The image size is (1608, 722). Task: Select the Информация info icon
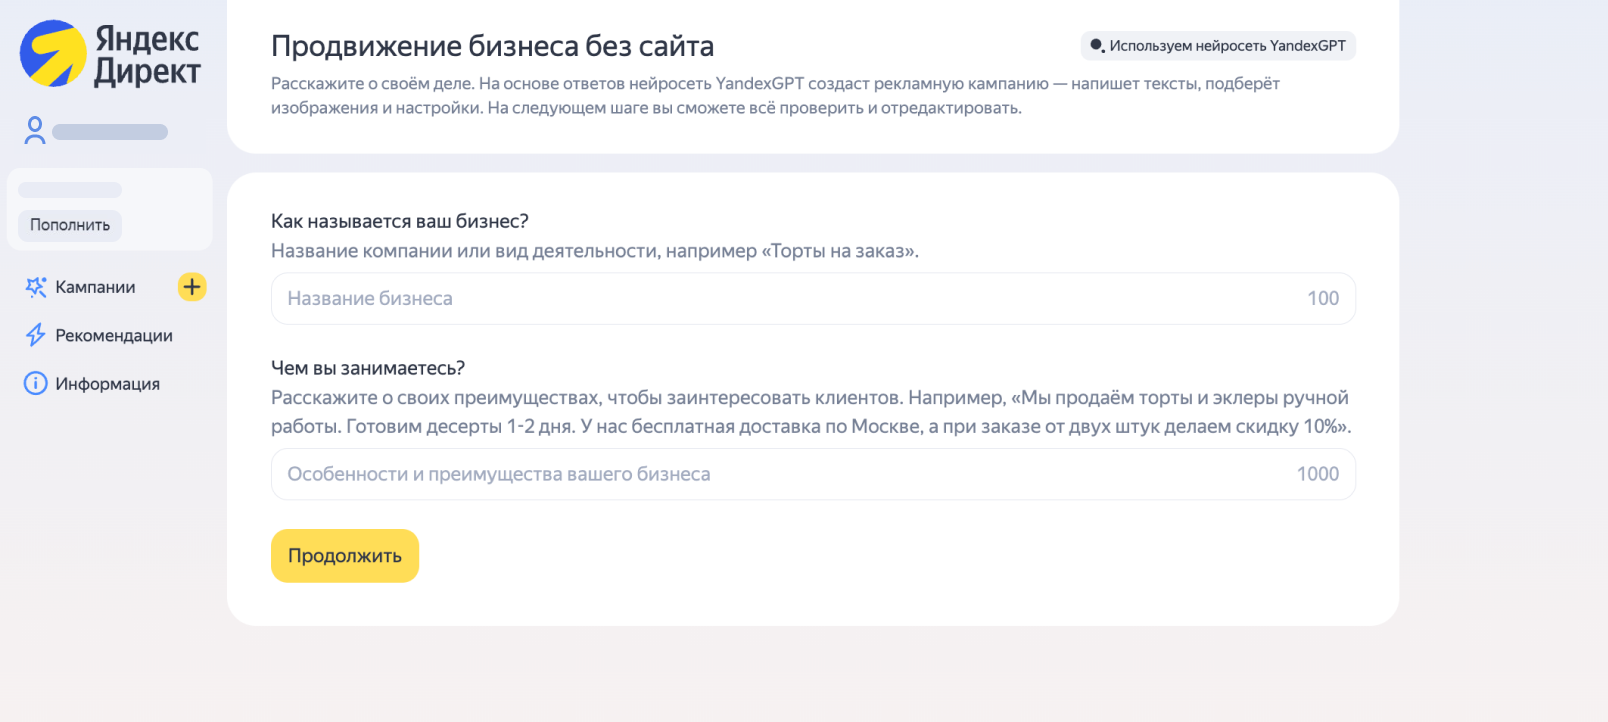(x=36, y=383)
